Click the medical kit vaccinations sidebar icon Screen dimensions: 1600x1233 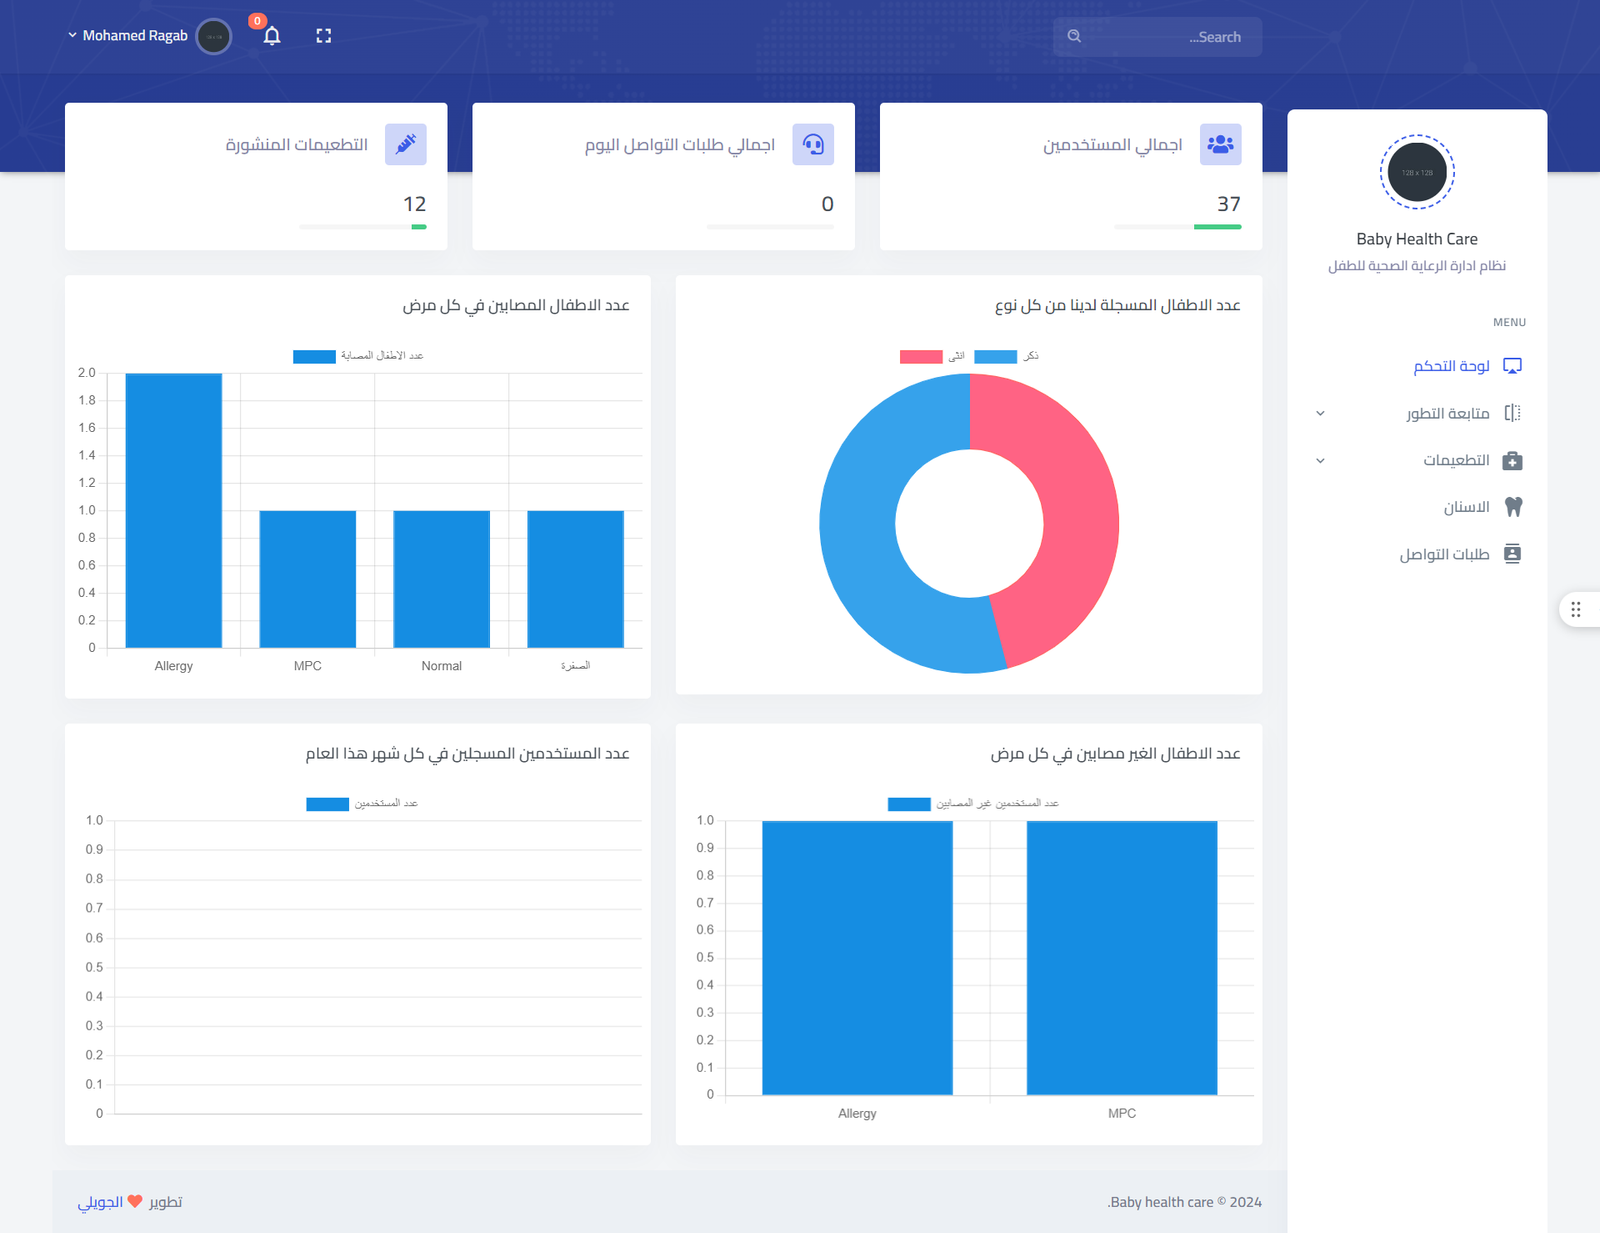pos(1513,460)
